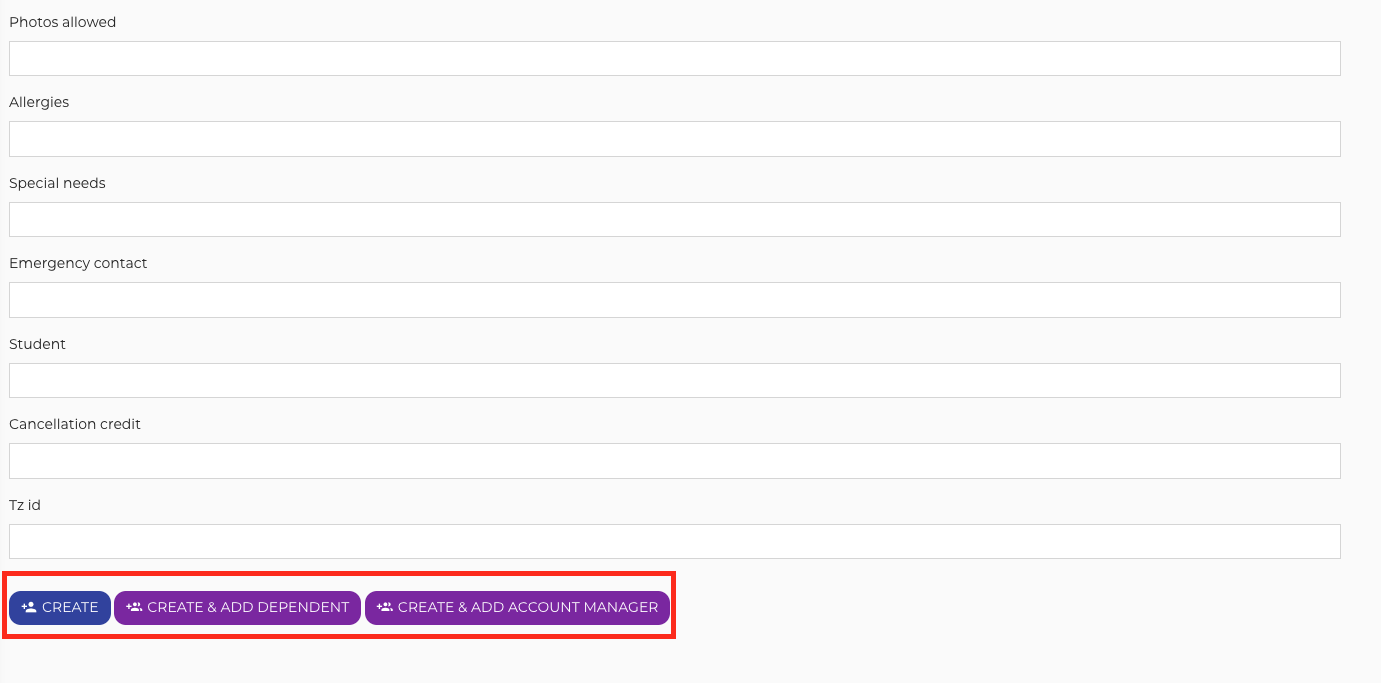Click the Special needs label
The width and height of the screenshot is (1381, 683).
click(x=57, y=183)
